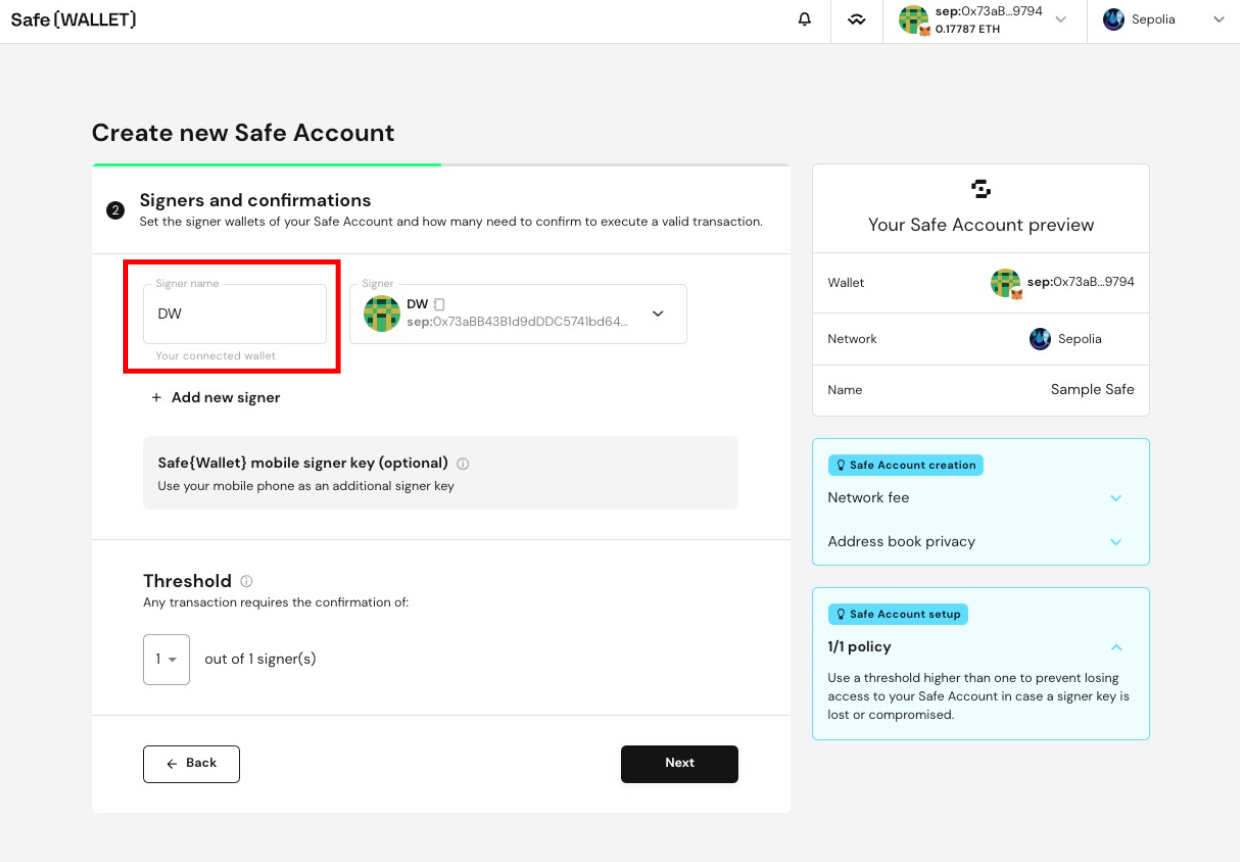Click 'Safe{Wallet} mobile signer key (optional)' text
This screenshot has height=862, width=1240.
pyautogui.click(x=303, y=463)
